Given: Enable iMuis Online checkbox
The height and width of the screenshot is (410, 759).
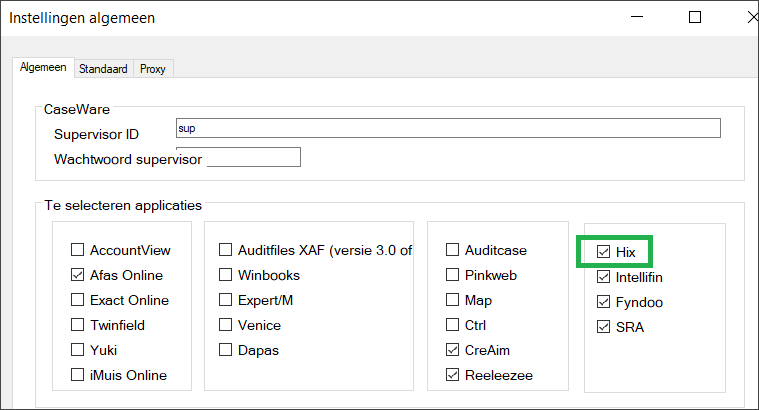Looking at the screenshot, I should tap(77, 375).
